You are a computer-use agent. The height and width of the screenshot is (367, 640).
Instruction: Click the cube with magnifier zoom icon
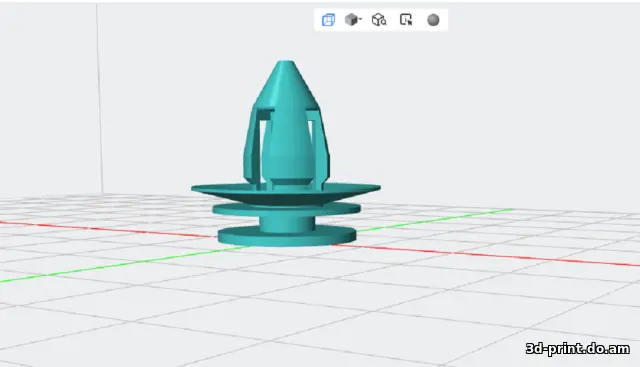point(379,20)
